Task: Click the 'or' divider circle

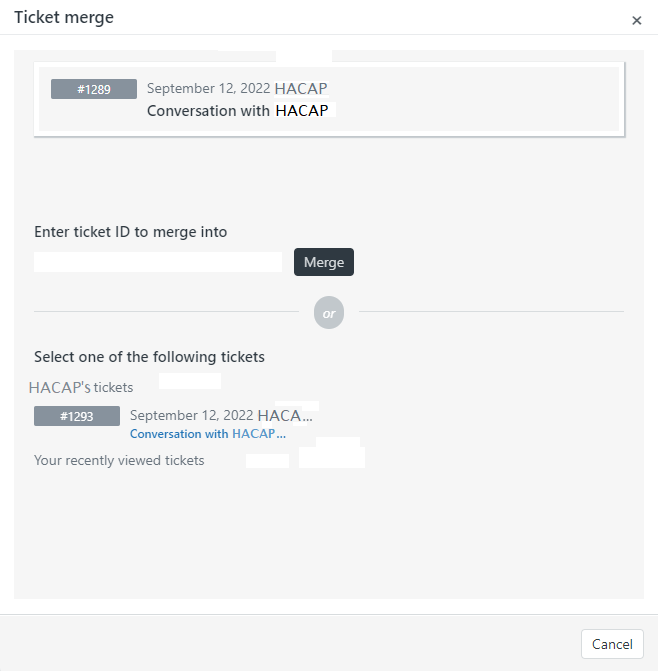Action: click(x=328, y=313)
